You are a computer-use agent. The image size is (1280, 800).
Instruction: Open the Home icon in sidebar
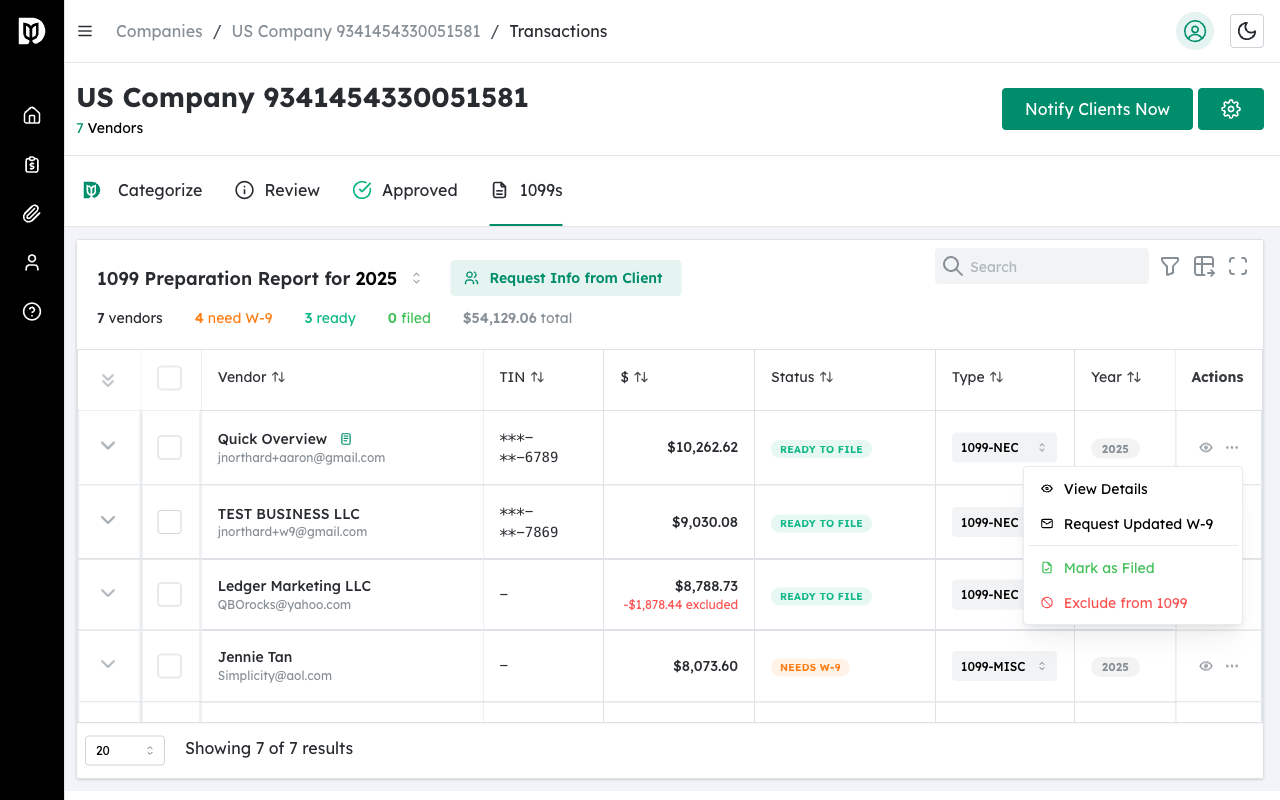(32, 115)
